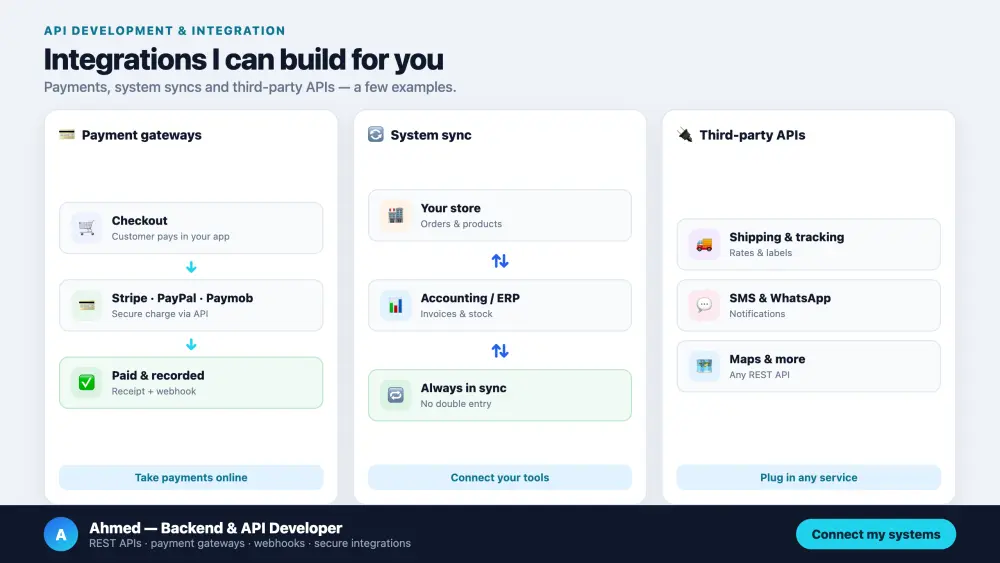The image size is (1000, 563).
Task: Click the bar chart icon on Accounting / ERP
Action: [x=395, y=305]
